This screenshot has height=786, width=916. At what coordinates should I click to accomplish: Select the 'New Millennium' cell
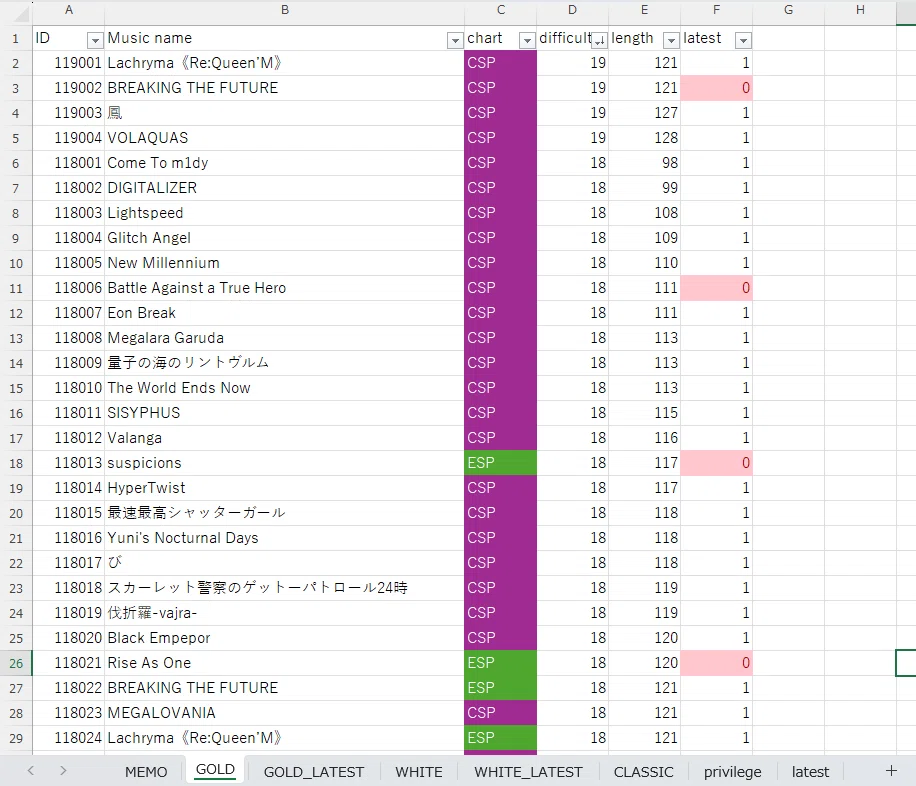[x=284, y=263]
